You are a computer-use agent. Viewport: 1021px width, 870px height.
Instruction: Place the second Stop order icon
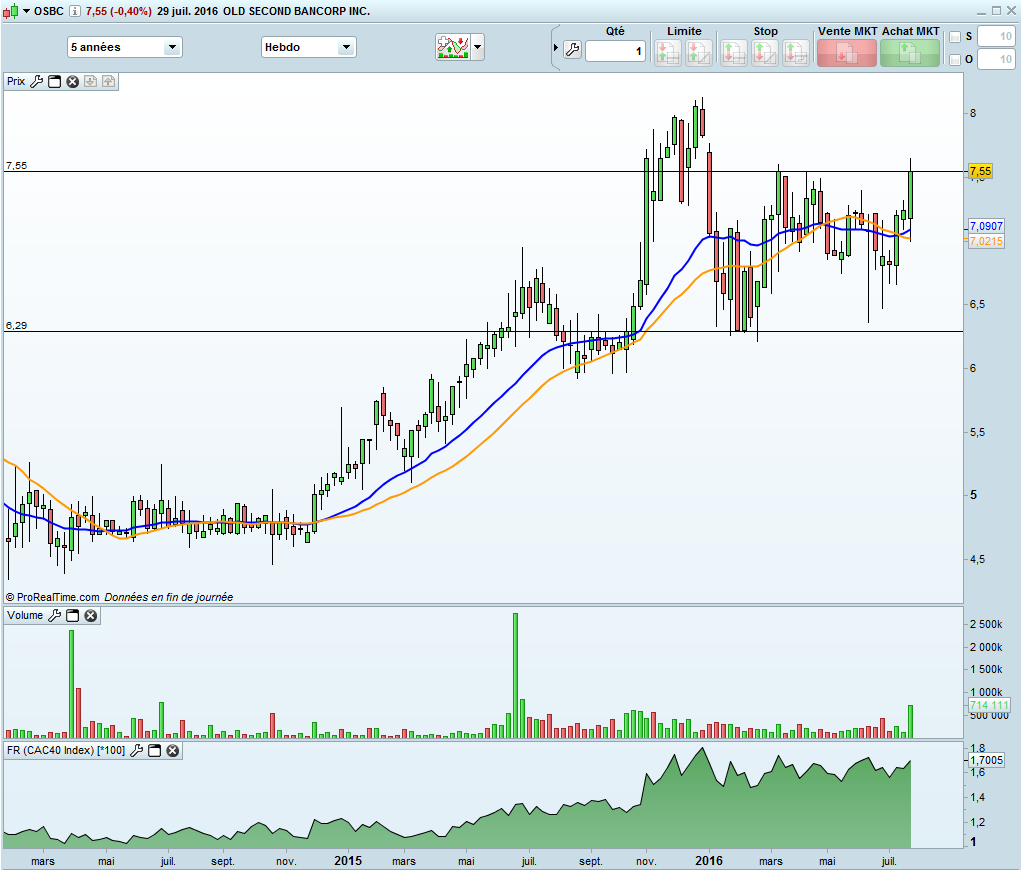point(764,53)
